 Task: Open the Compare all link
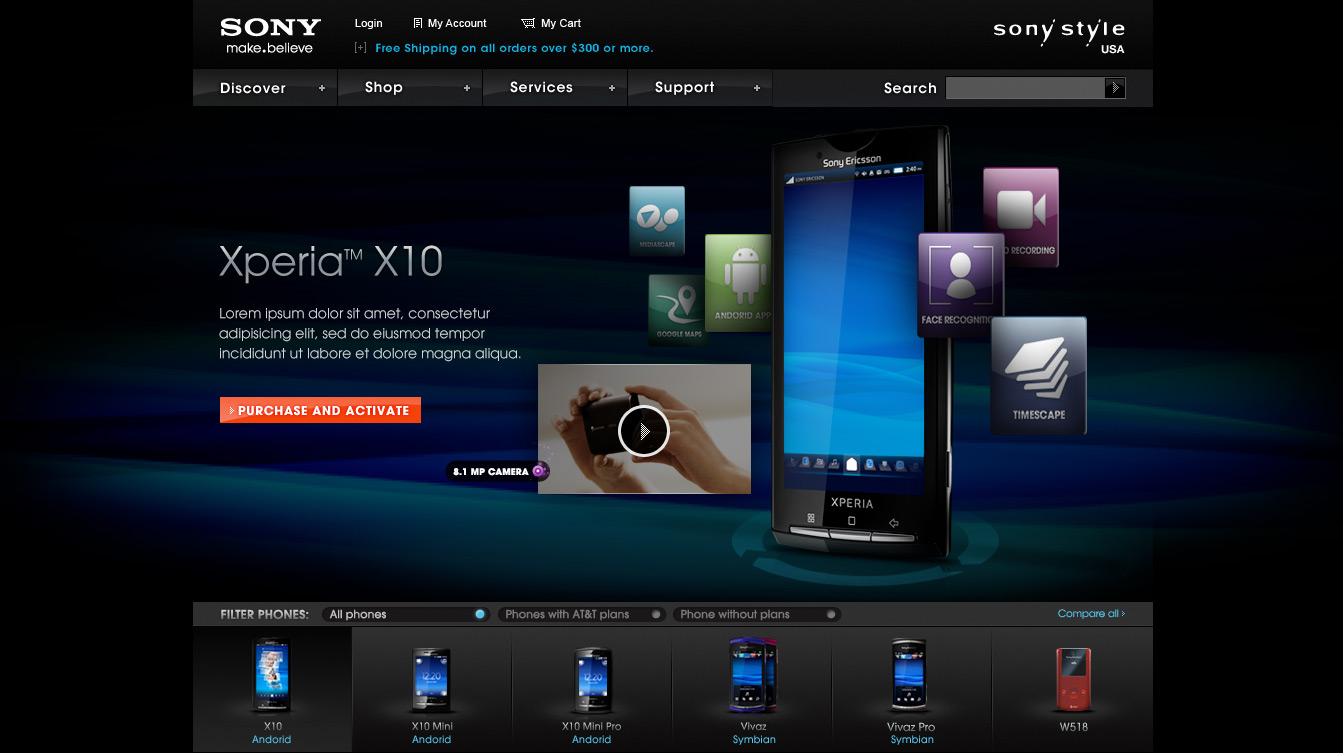(x=1090, y=614)
